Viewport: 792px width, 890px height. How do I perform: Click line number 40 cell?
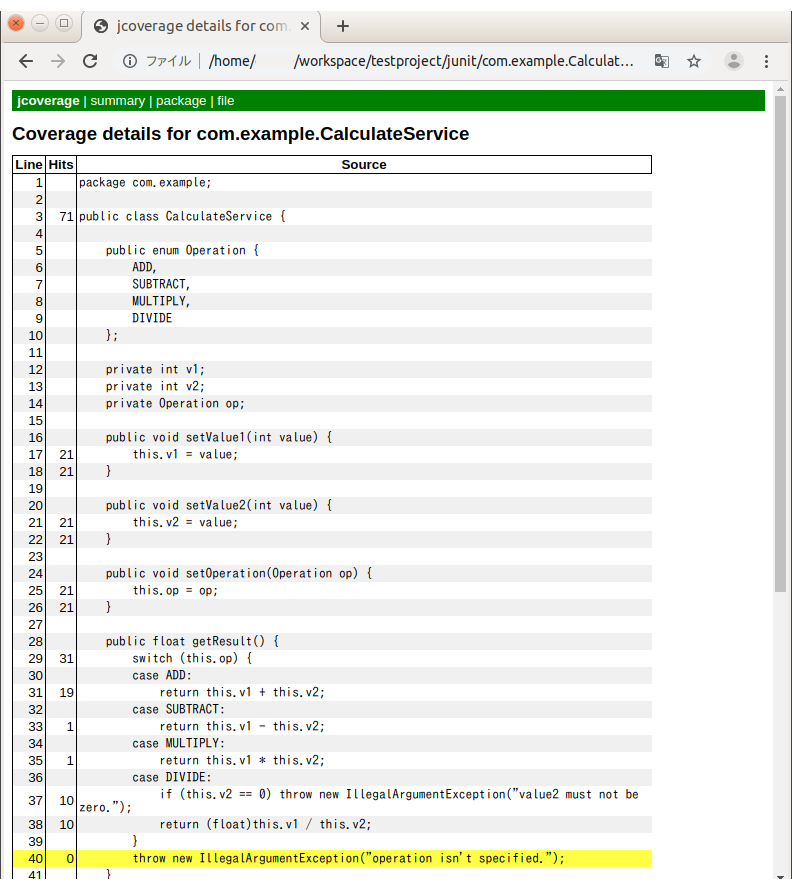29,859
